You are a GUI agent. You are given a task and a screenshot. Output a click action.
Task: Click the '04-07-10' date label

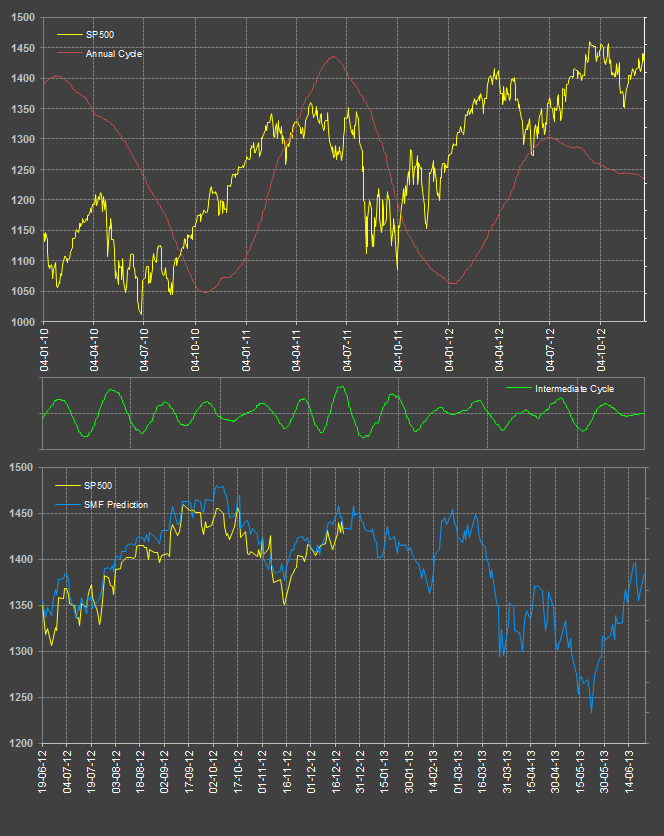[144, 350]
